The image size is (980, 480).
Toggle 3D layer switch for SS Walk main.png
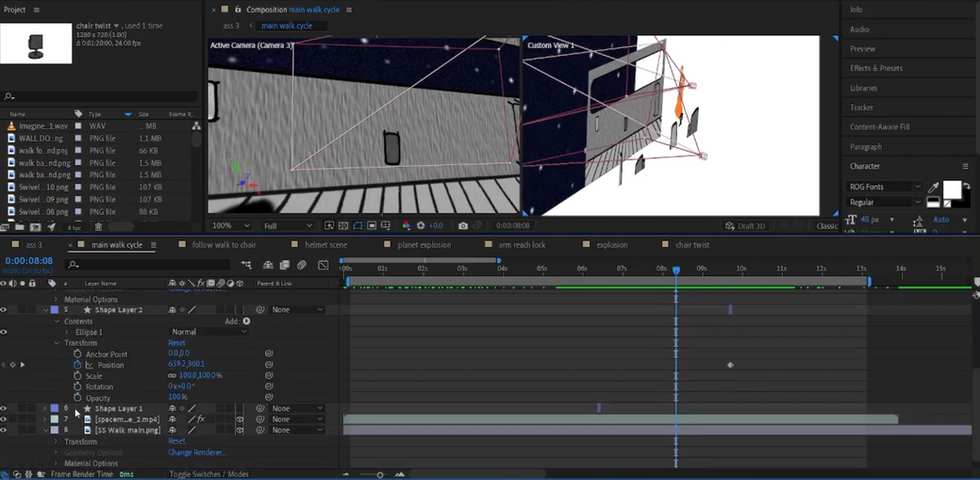point(239,430)
